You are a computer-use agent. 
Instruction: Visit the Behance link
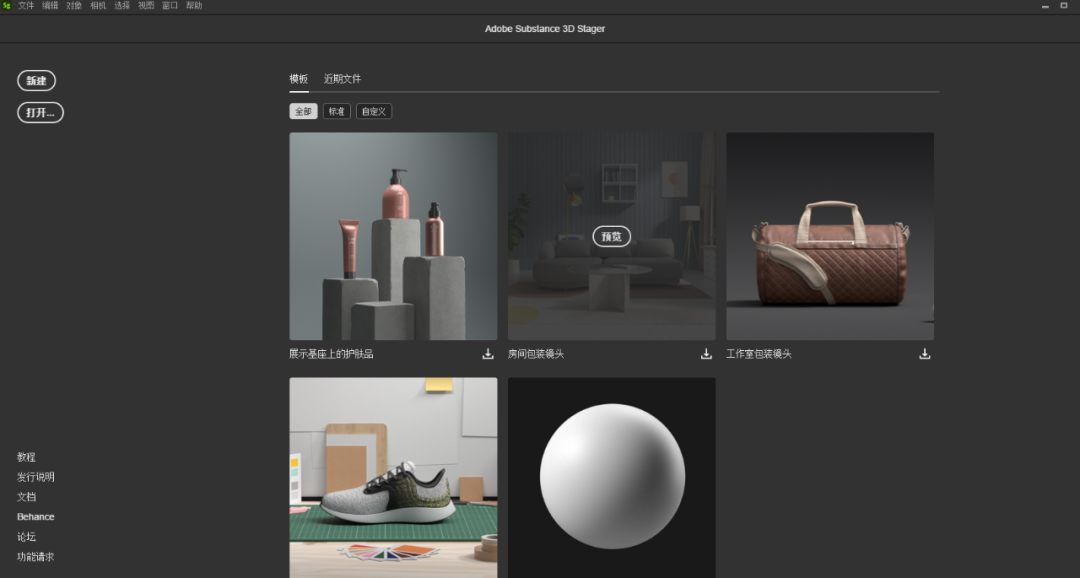point(36,517)
